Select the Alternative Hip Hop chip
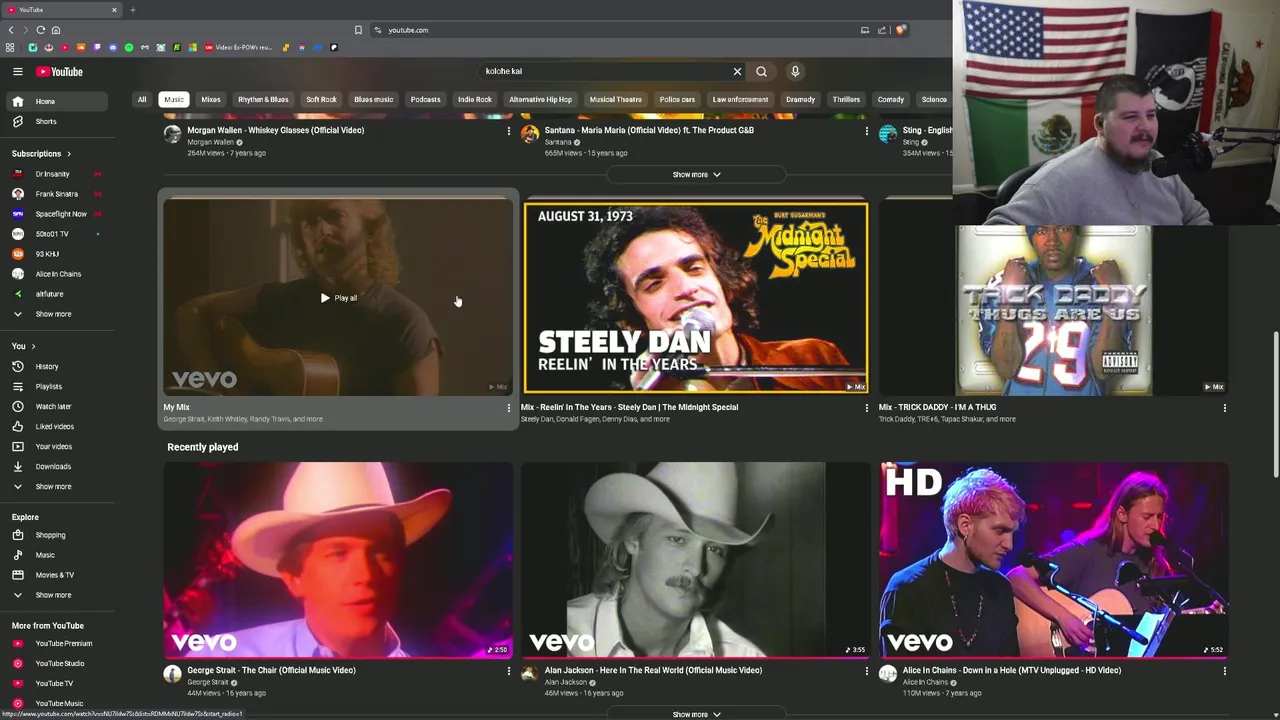The image size is (1280, 720). (540, 99)
